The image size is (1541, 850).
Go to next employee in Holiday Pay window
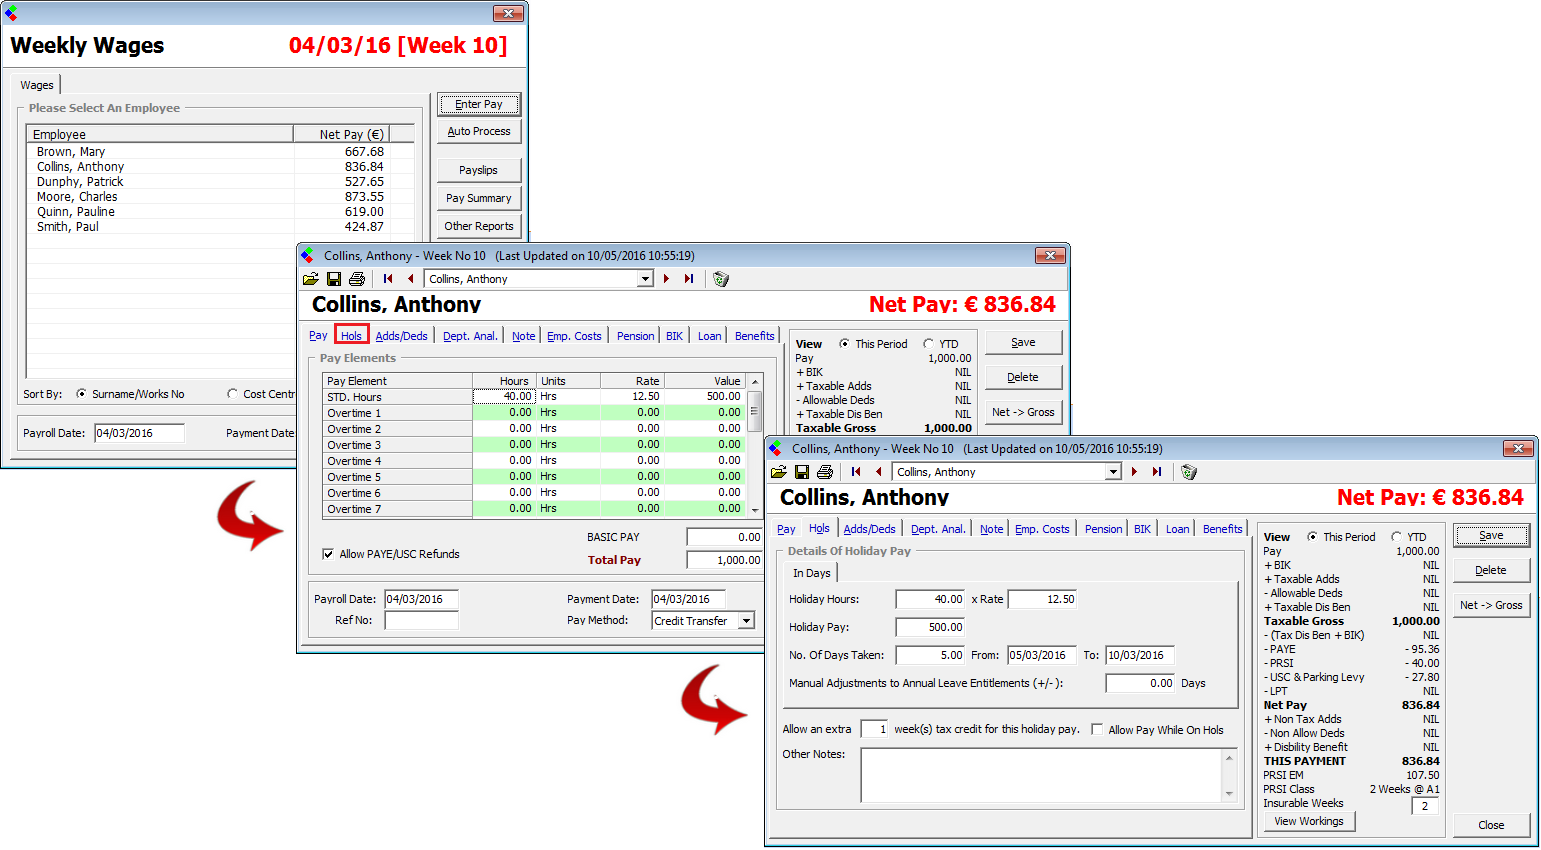pos(1134,472)
